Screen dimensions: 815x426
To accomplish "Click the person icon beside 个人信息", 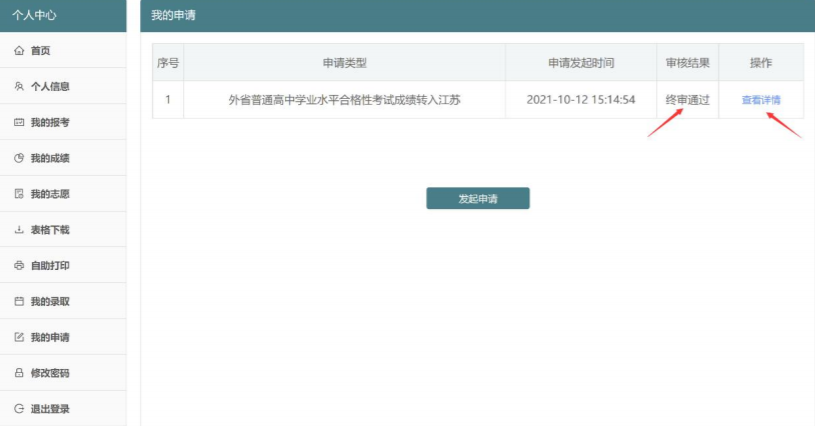I will pyautogui.click(x=18, y=87).
